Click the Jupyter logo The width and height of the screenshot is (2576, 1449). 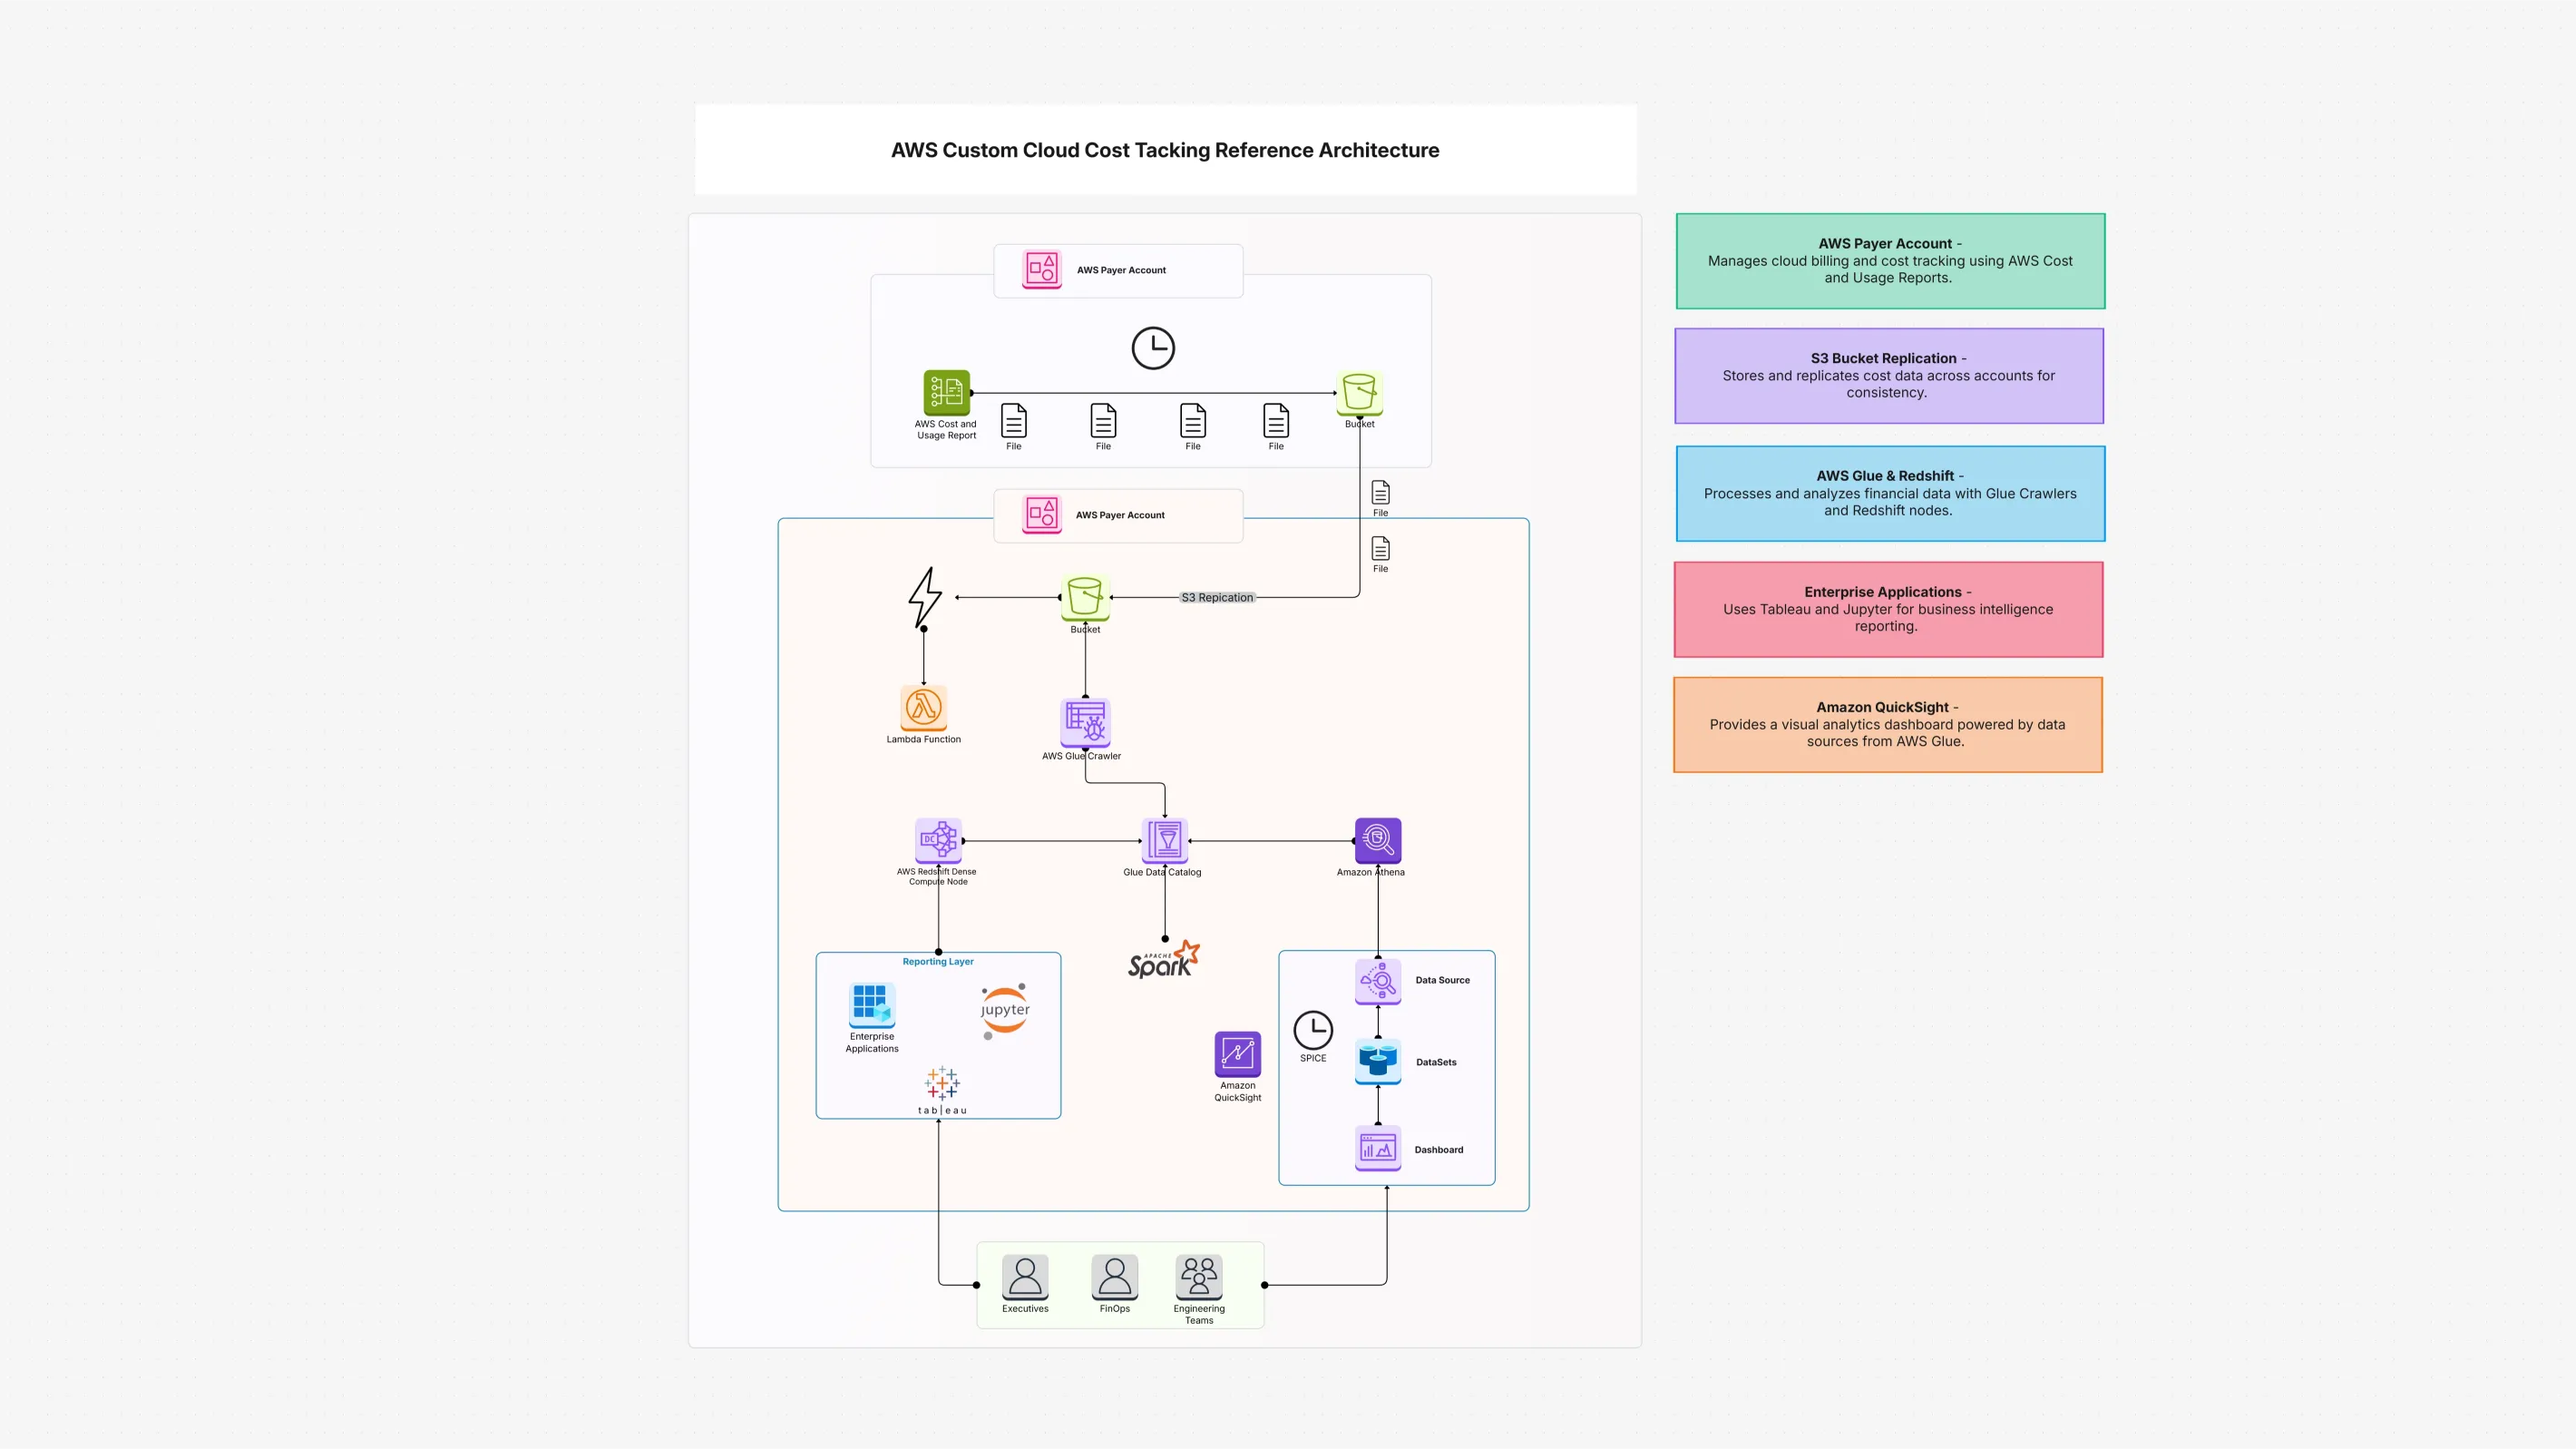tap(1004, 1010)
